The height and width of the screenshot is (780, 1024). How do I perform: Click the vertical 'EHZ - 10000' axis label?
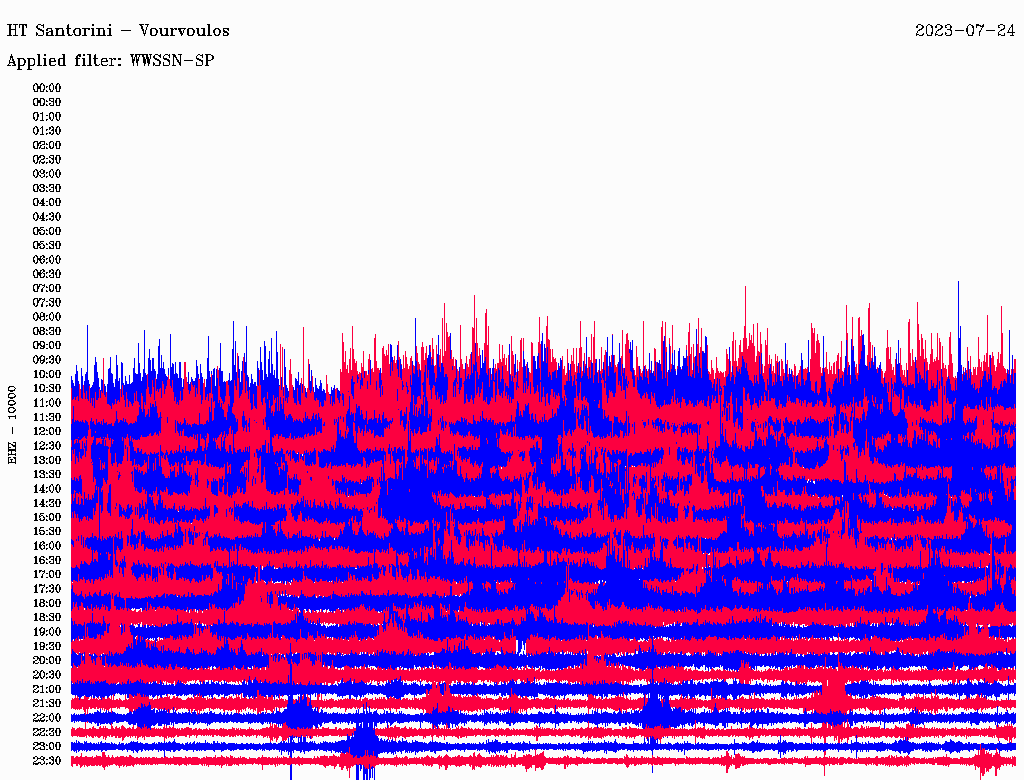pos(13,423)
